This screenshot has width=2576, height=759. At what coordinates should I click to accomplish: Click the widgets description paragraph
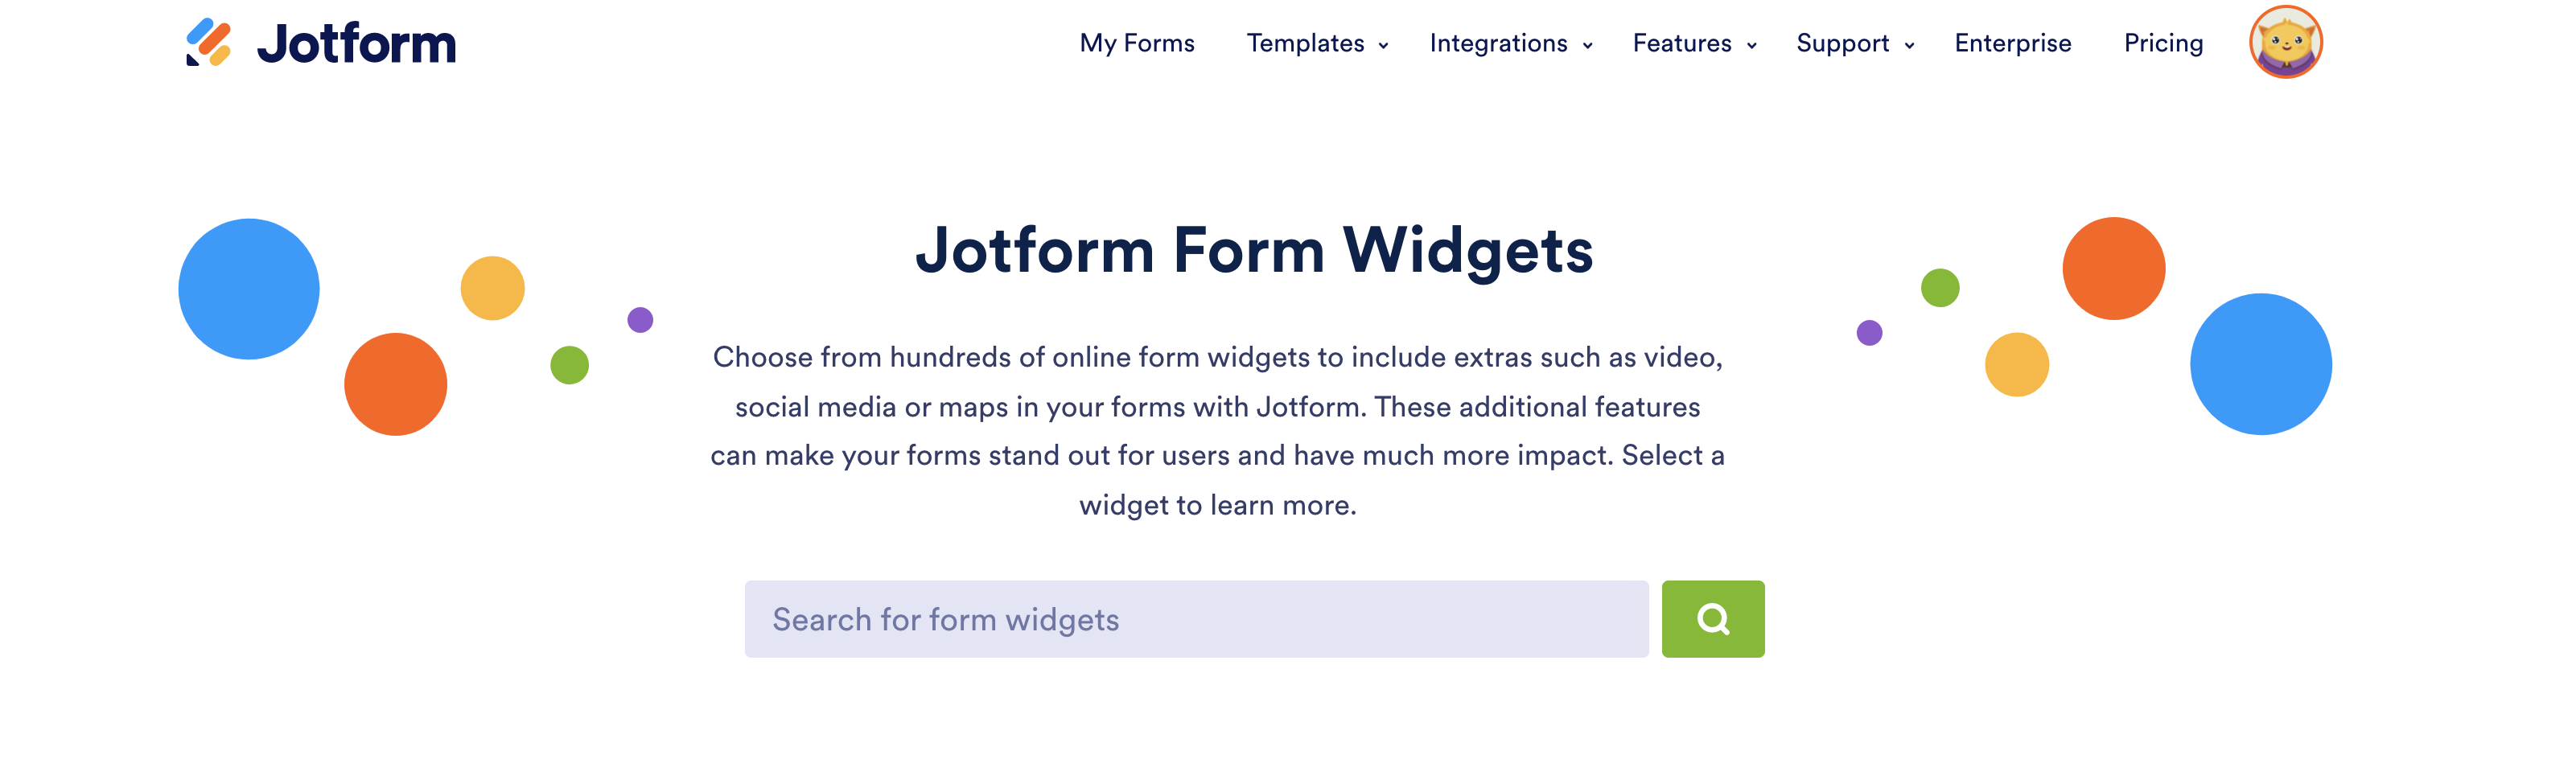1217,431
